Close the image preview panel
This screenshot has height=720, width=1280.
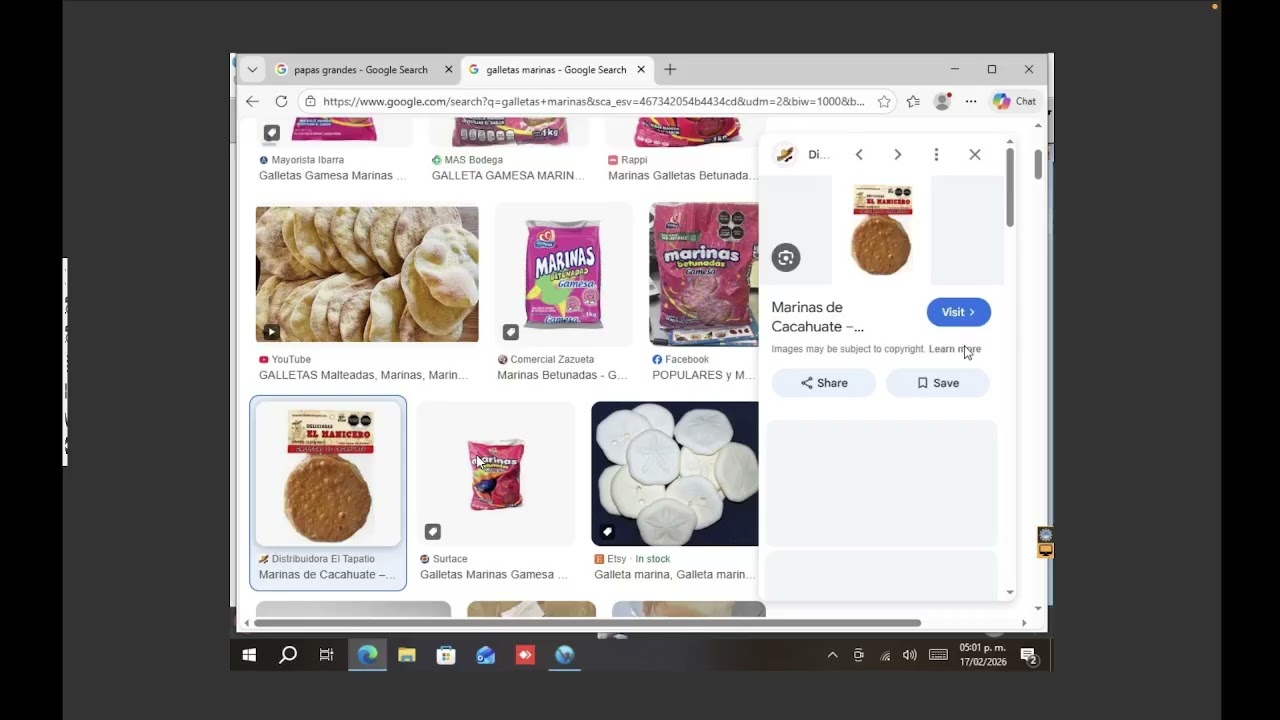[x=975, y=154]
